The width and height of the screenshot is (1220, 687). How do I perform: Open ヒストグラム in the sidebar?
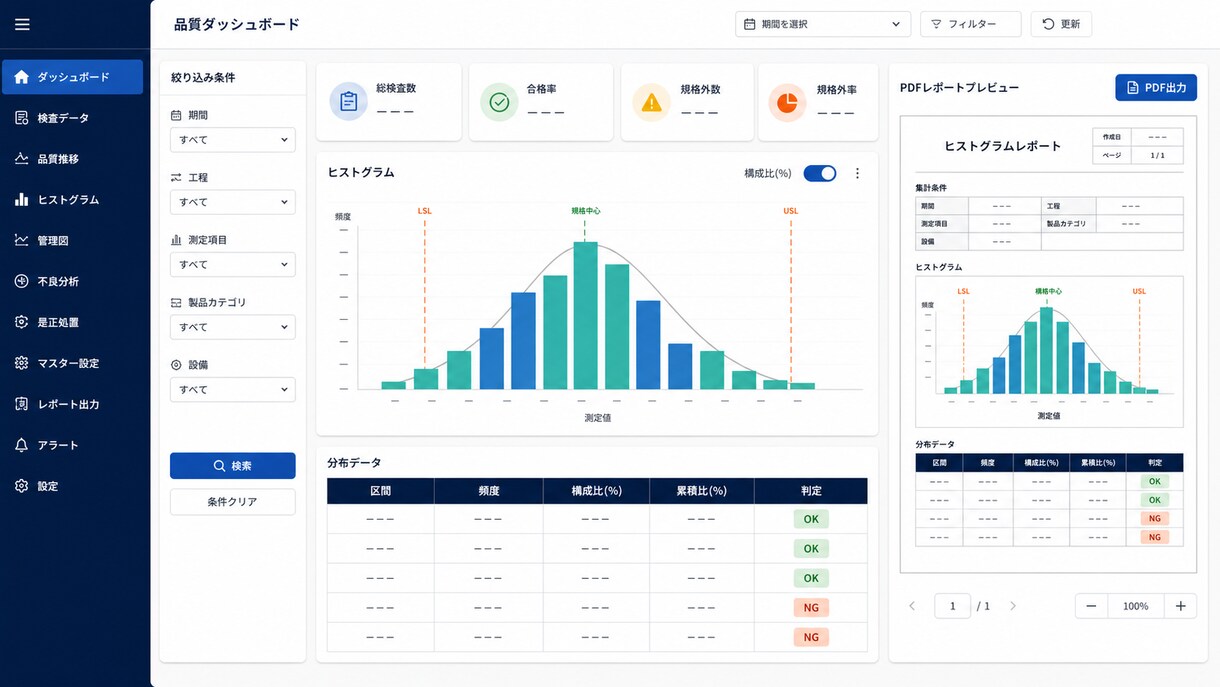[72, 200]
